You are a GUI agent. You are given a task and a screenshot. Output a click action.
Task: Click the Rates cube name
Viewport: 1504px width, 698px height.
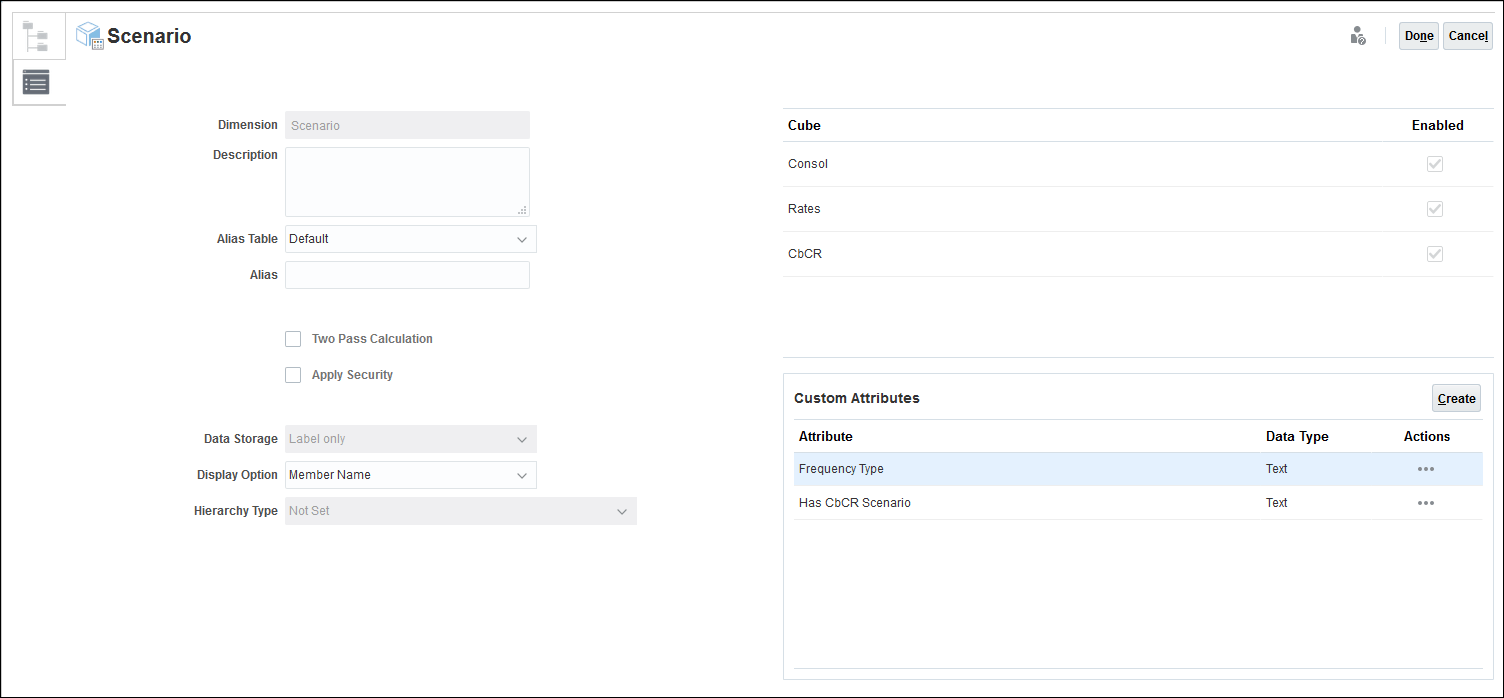(x=804, y=209)
